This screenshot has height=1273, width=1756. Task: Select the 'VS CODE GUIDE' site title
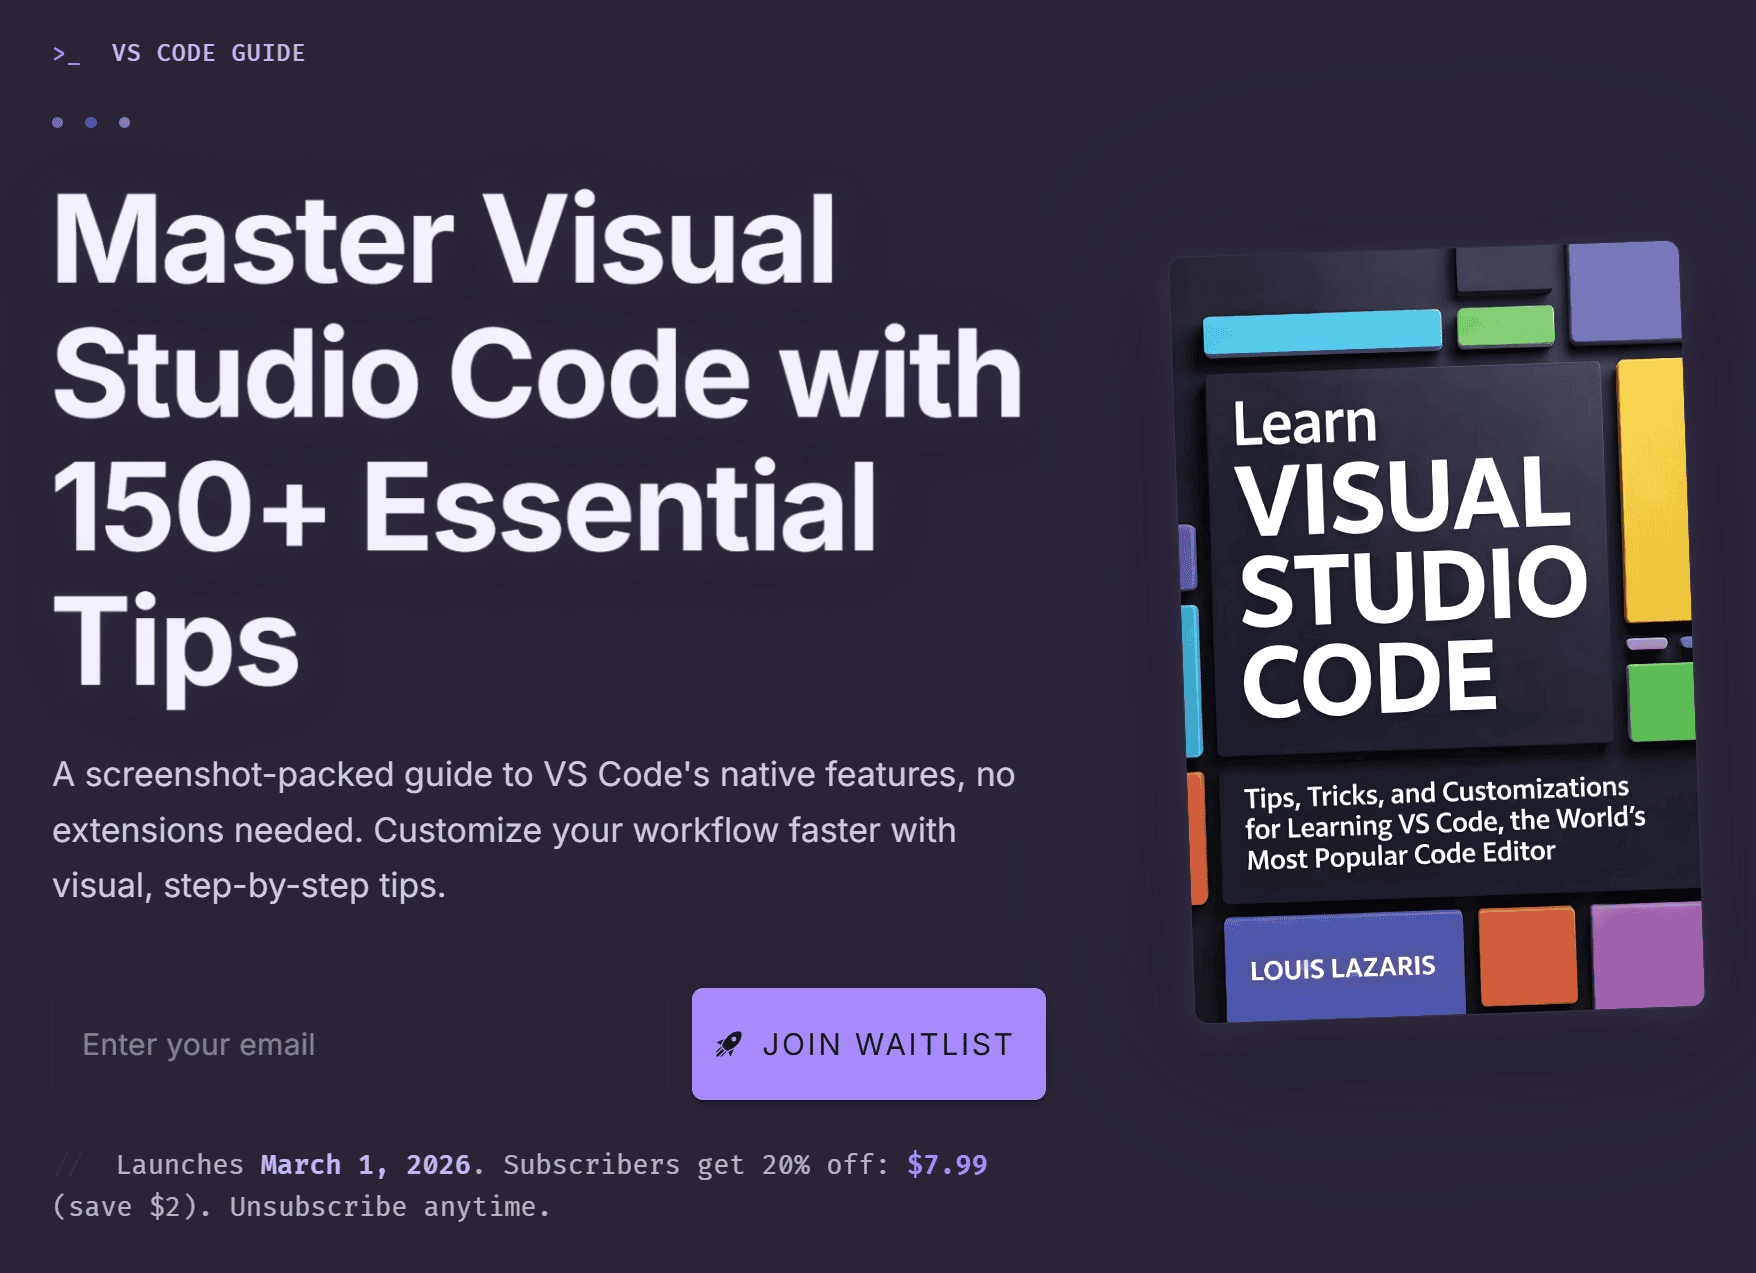[209, 53]
